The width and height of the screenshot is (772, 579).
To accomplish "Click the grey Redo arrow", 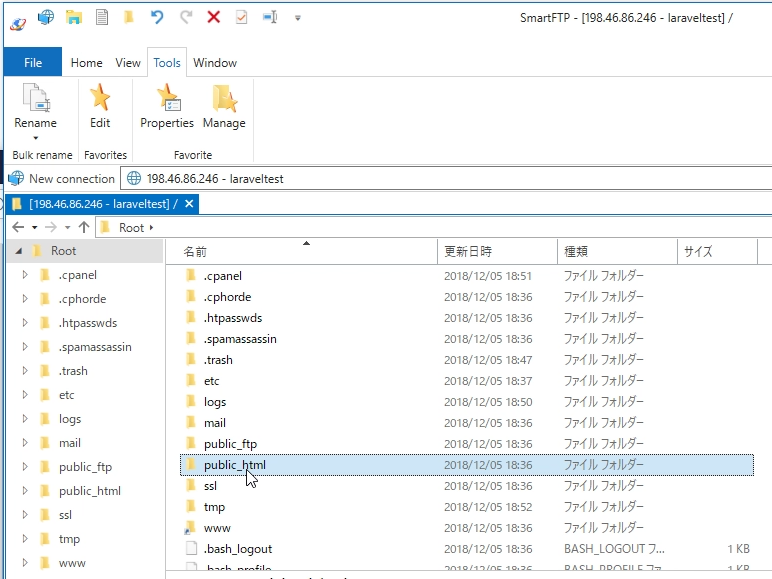I will 186,18.
